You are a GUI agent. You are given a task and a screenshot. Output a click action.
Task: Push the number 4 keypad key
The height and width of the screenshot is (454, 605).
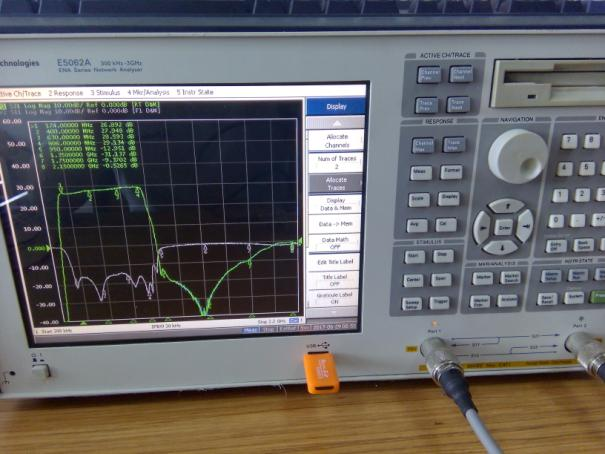tap(564, 169)
